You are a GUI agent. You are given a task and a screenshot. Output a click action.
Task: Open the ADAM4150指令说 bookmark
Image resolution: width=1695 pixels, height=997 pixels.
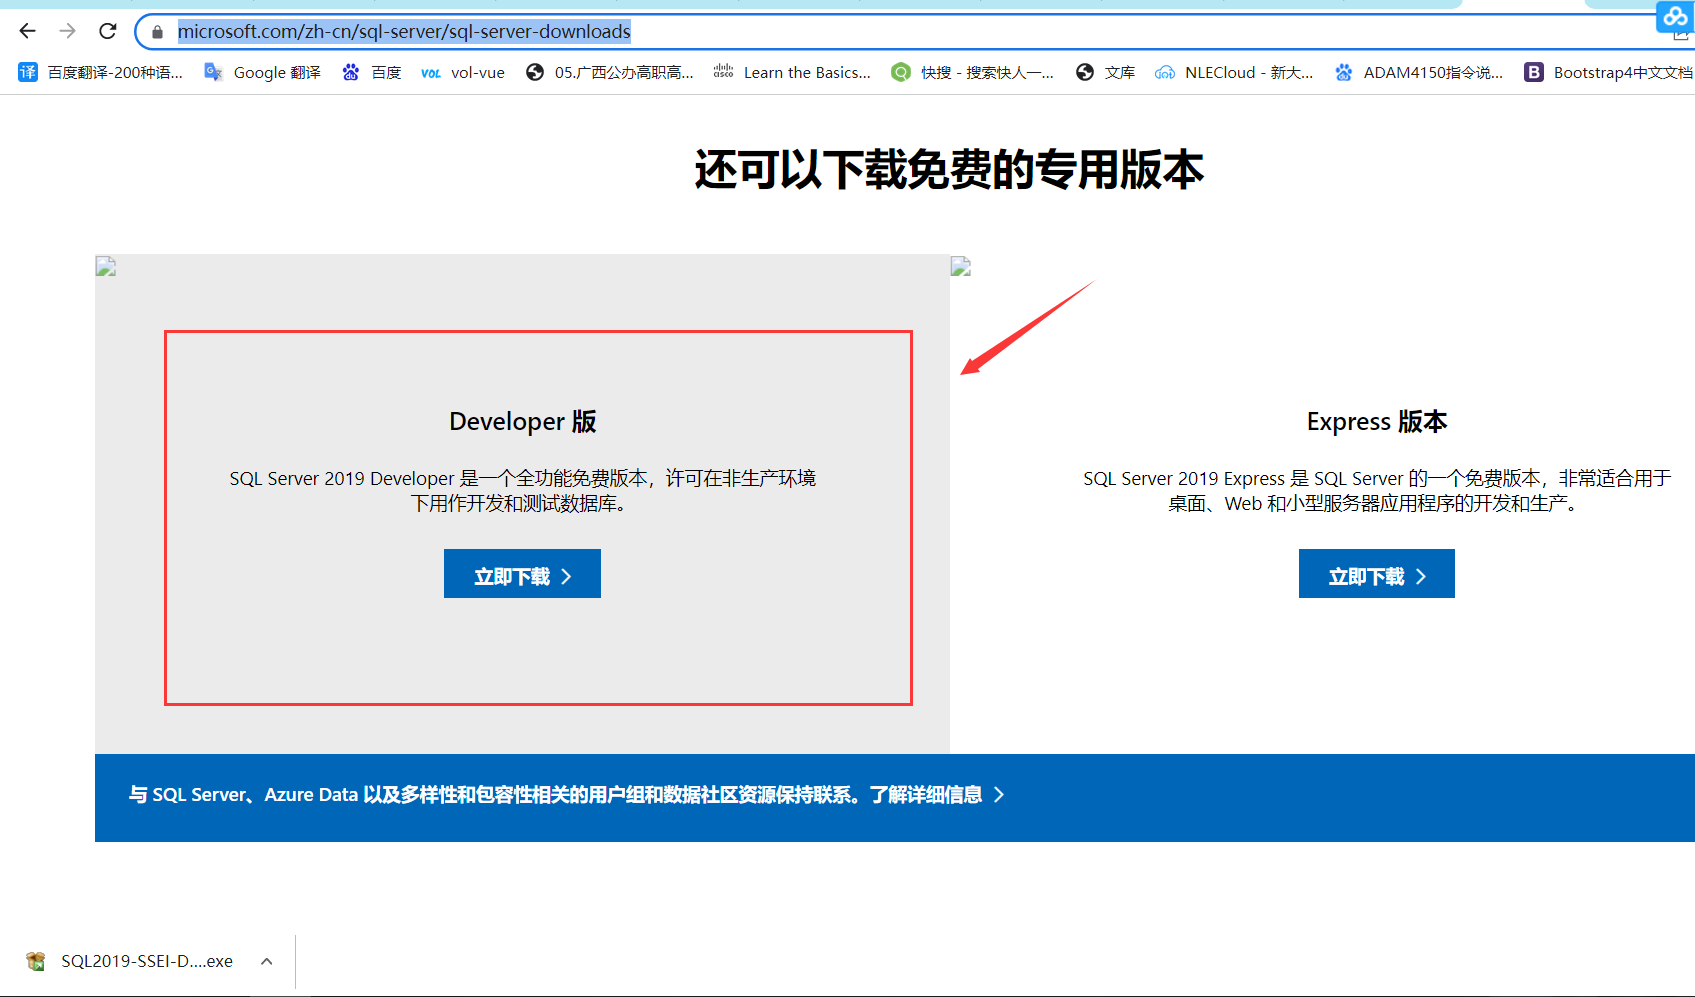pyautogui.click(x=1419, y=72)
